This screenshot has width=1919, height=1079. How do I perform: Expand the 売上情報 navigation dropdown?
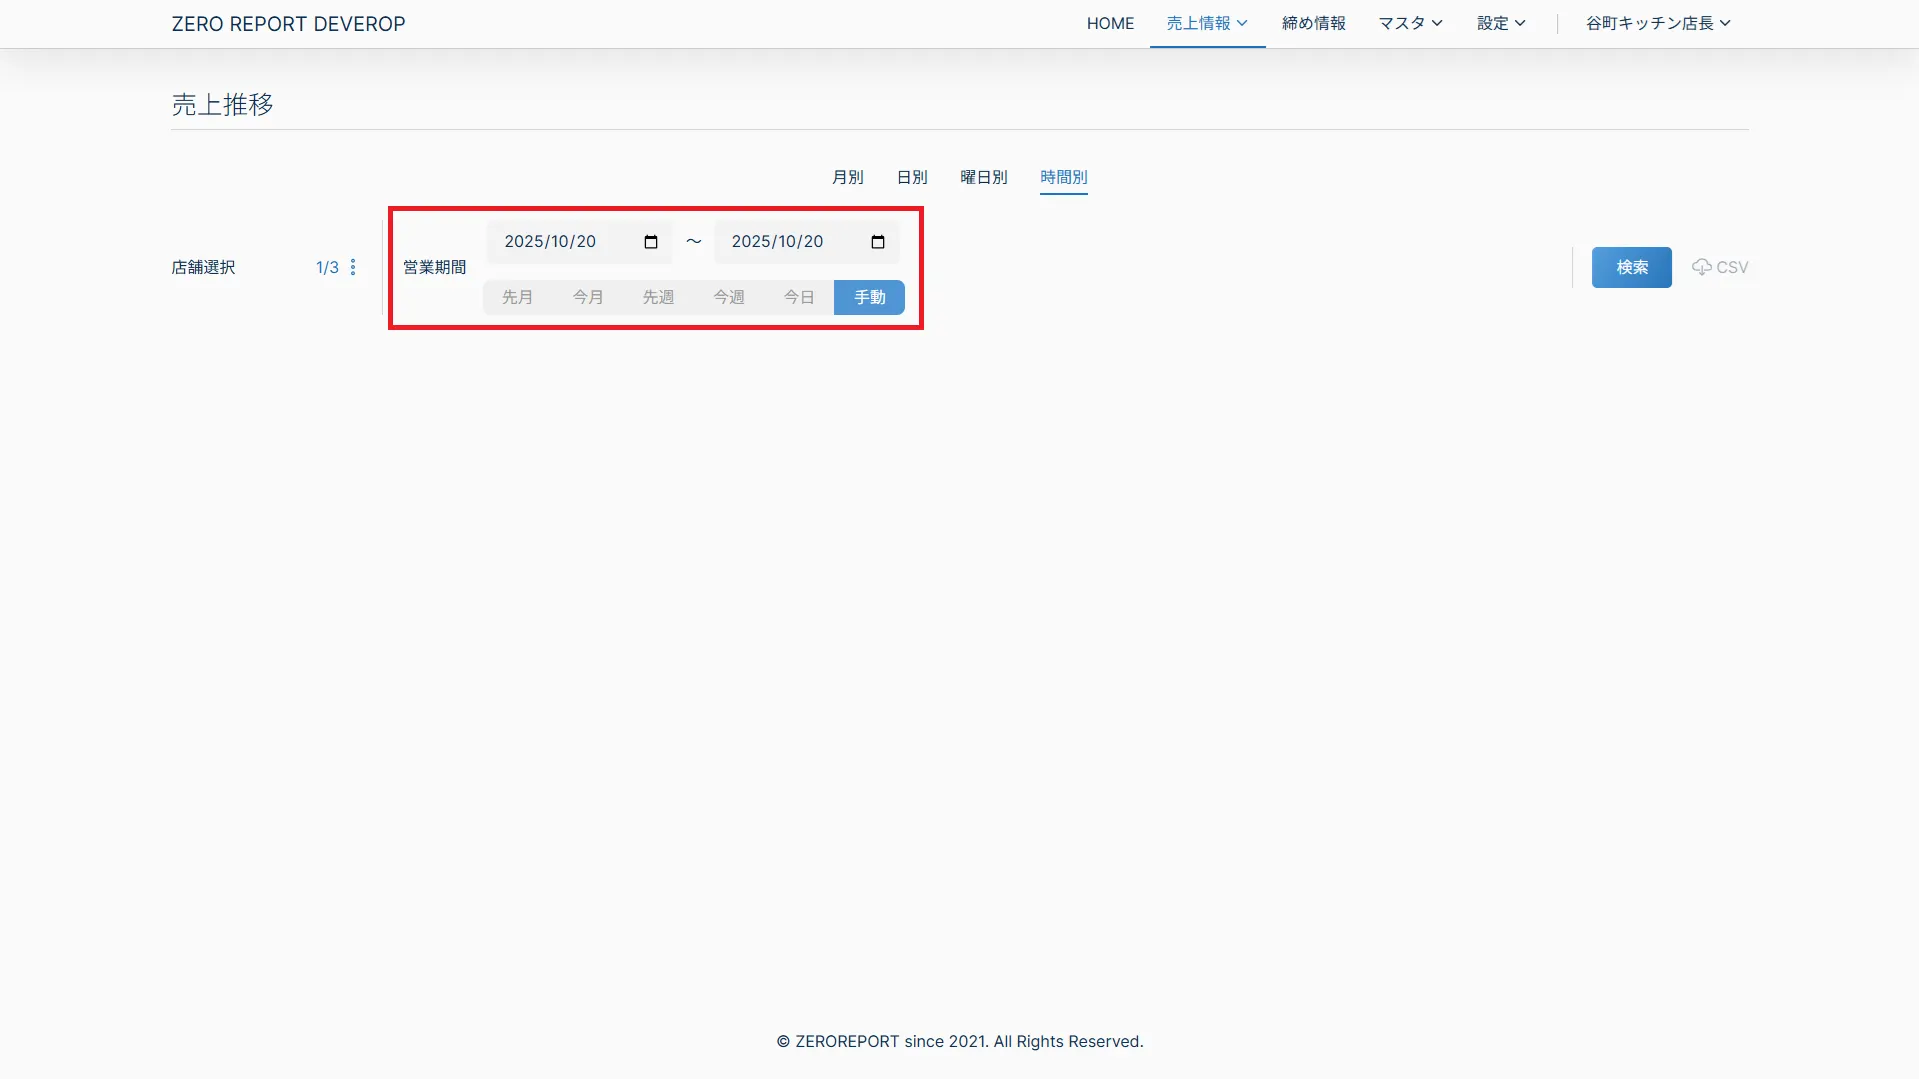pyautogui.click(x=1207, y=23)
